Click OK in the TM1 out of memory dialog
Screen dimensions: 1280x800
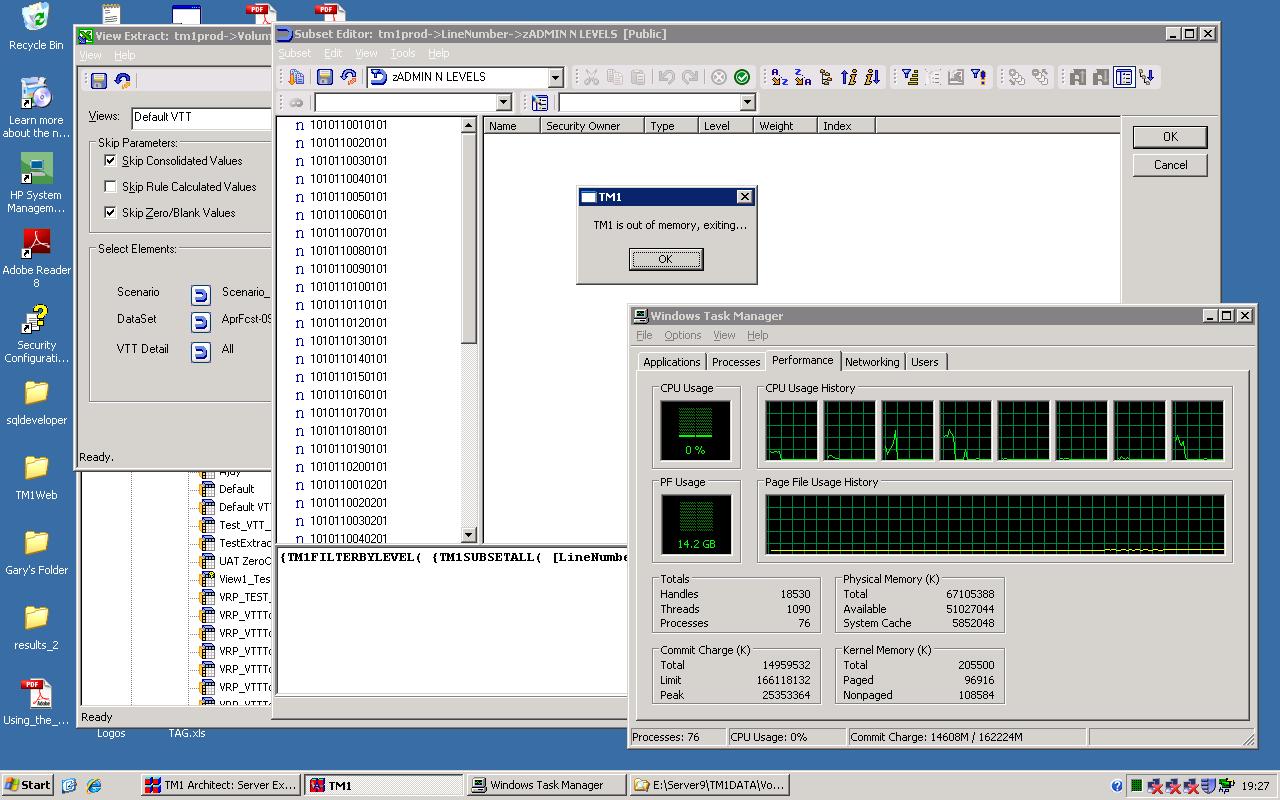(x=666, y=259)
